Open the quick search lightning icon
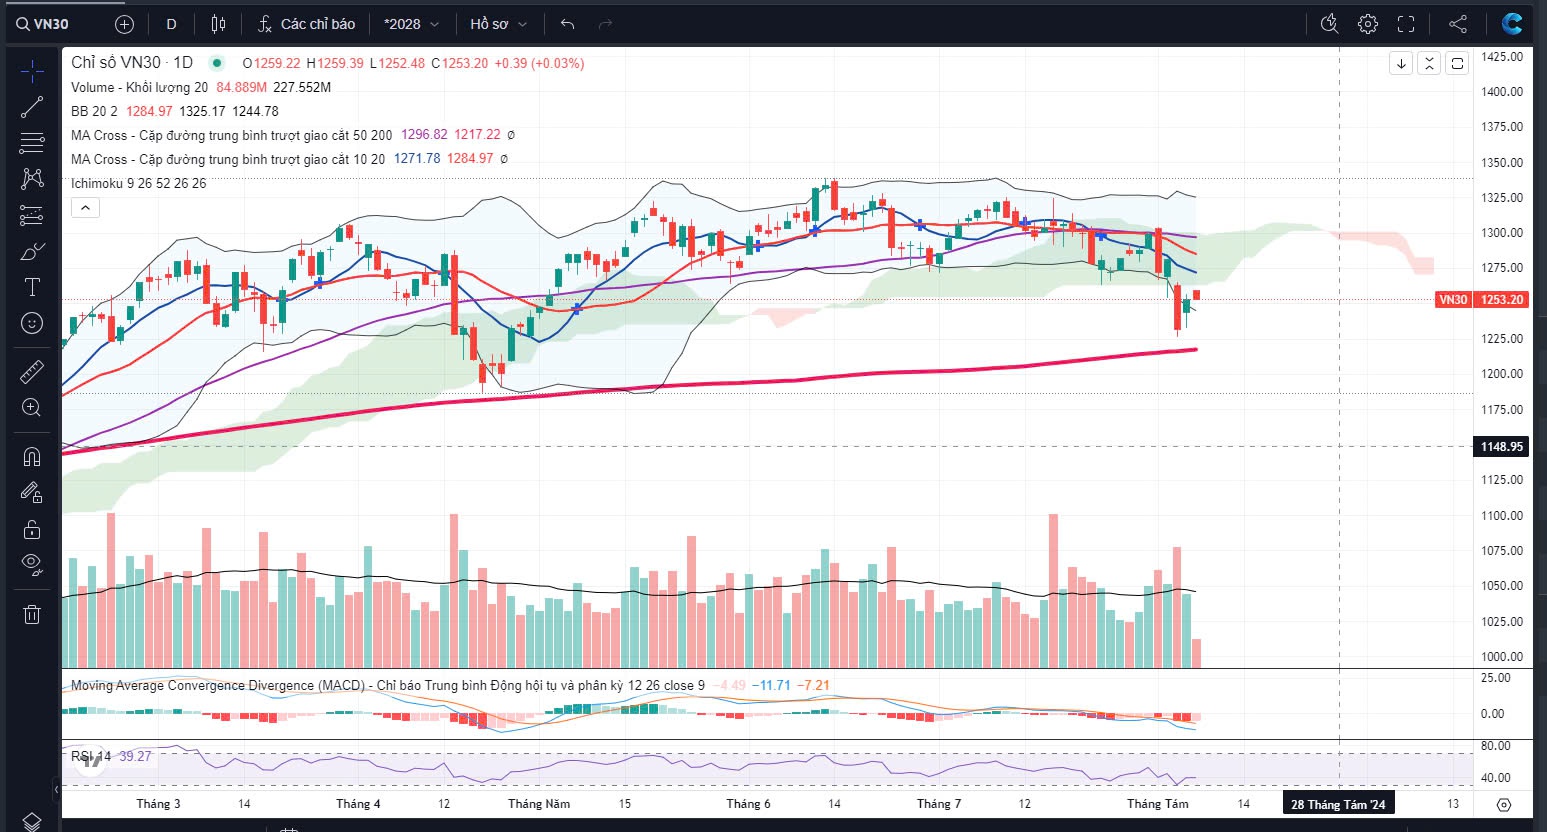1547x832 pixels. [1329, 24]
